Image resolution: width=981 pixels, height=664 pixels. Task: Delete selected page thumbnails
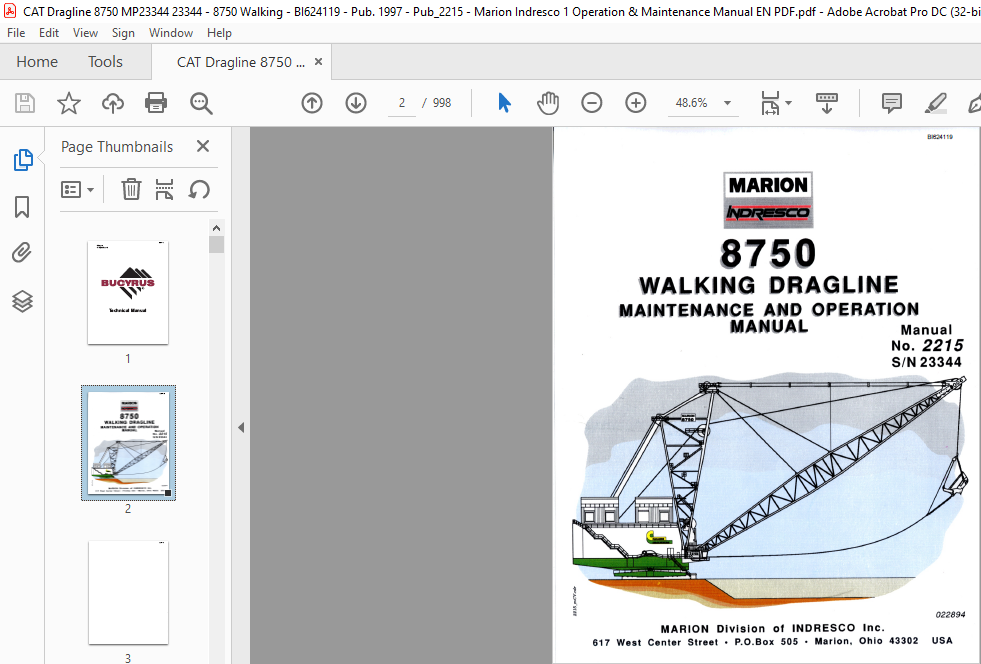point(131,189)
